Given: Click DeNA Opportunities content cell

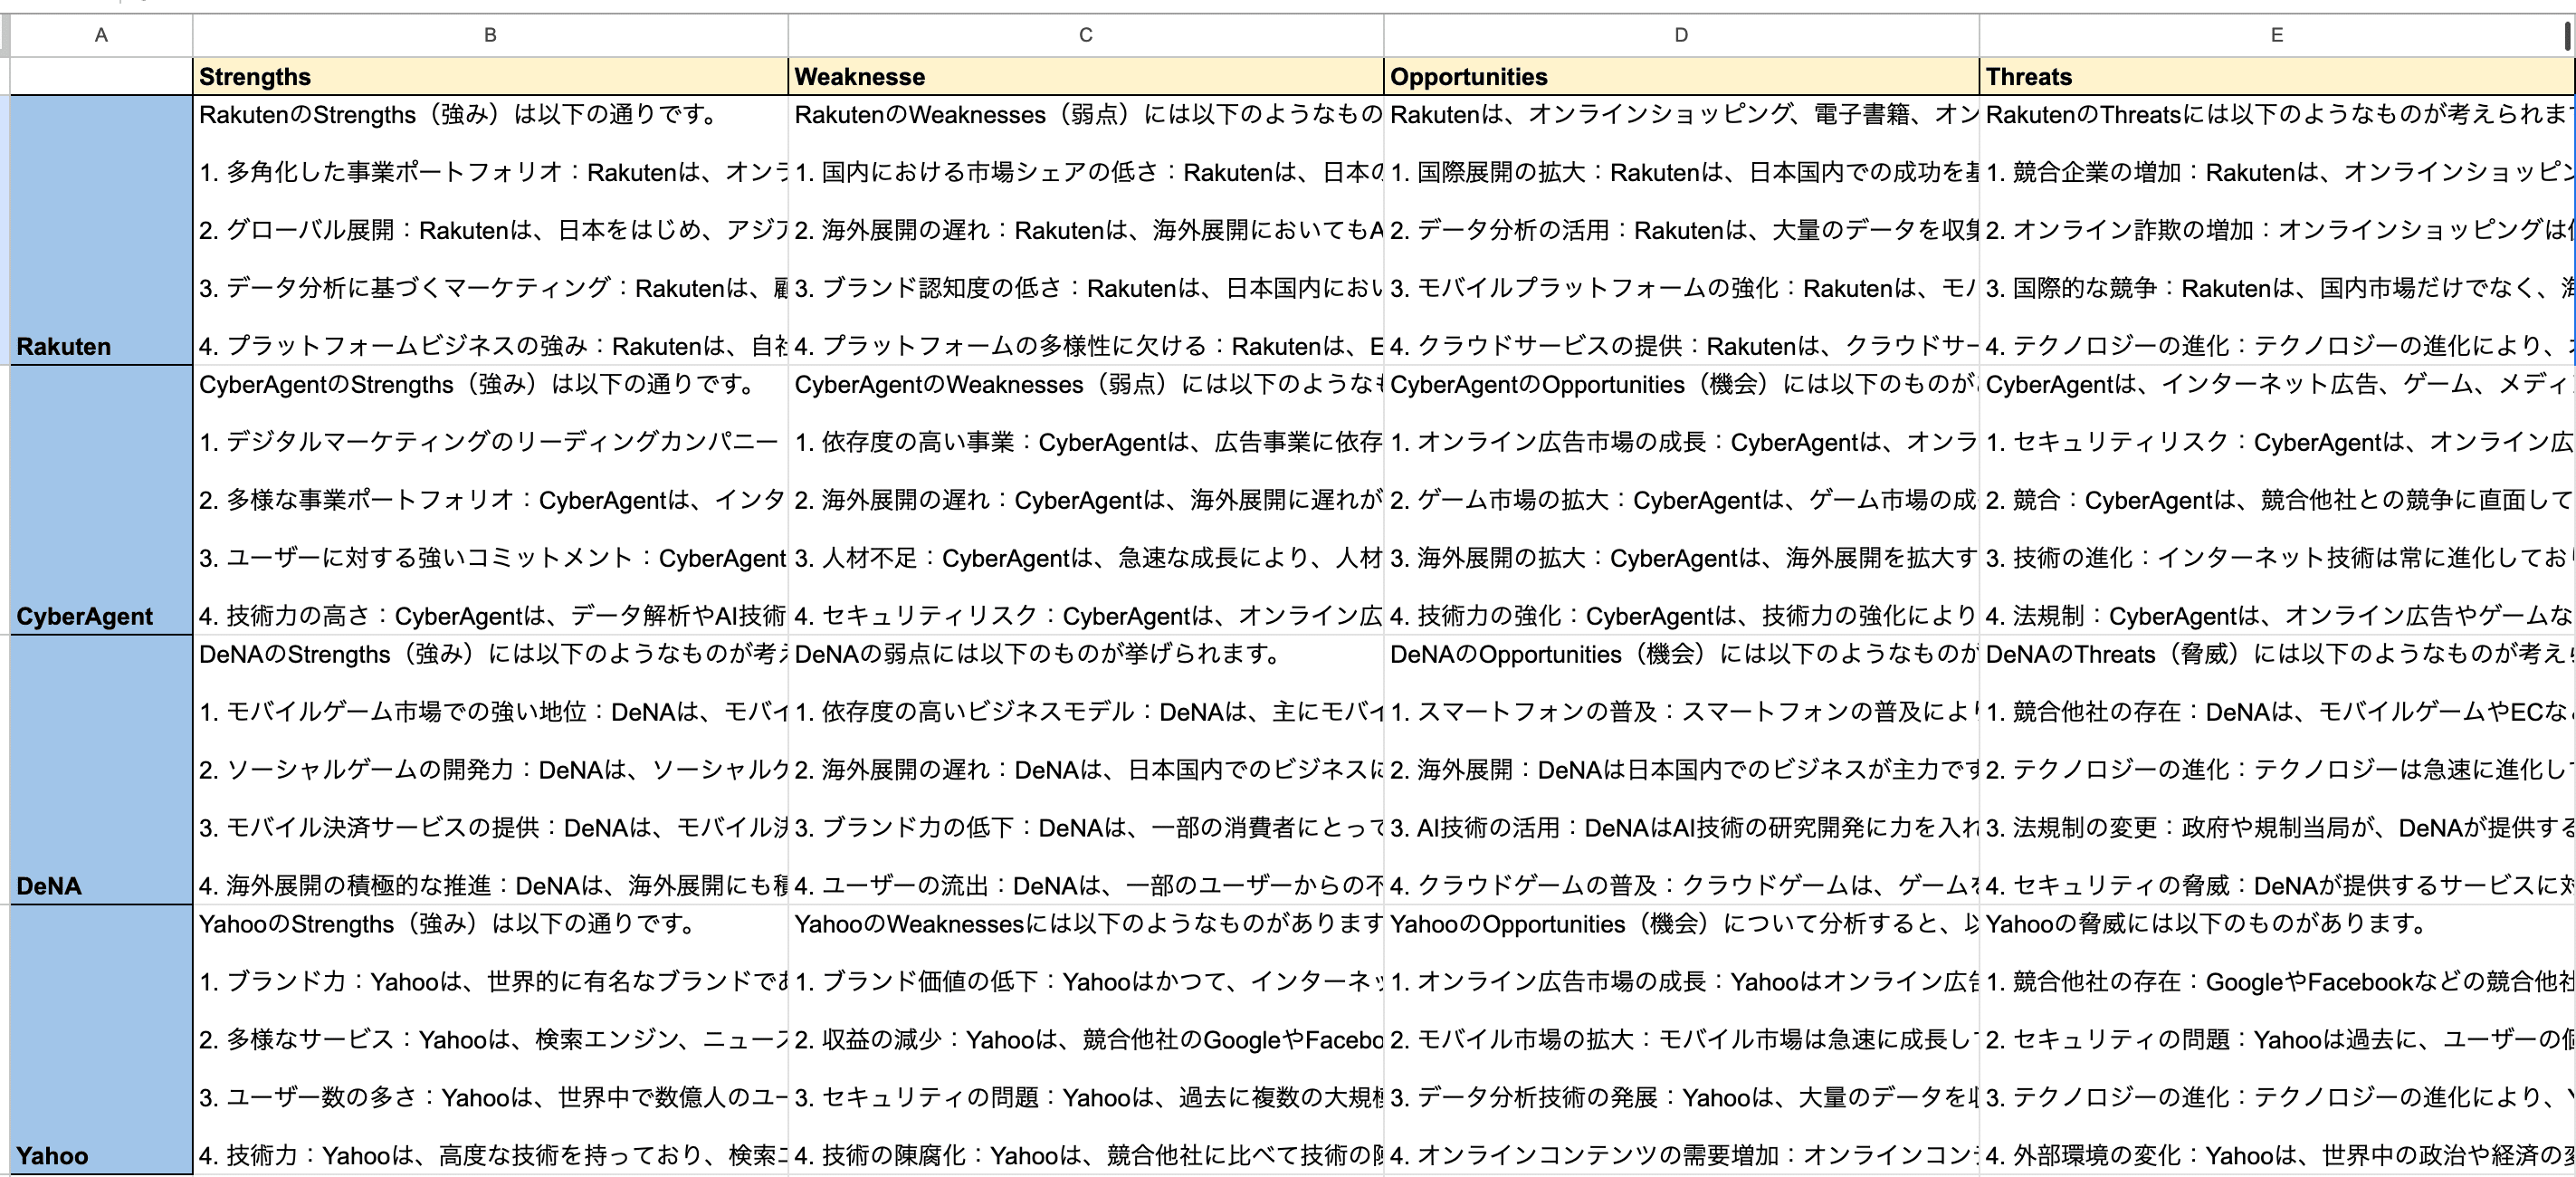Looking at the screenshot, I should tap(1681, 770).
